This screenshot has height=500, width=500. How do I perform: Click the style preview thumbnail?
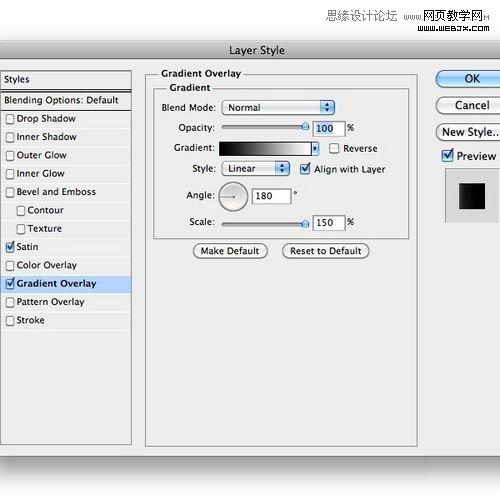point(472,196)
